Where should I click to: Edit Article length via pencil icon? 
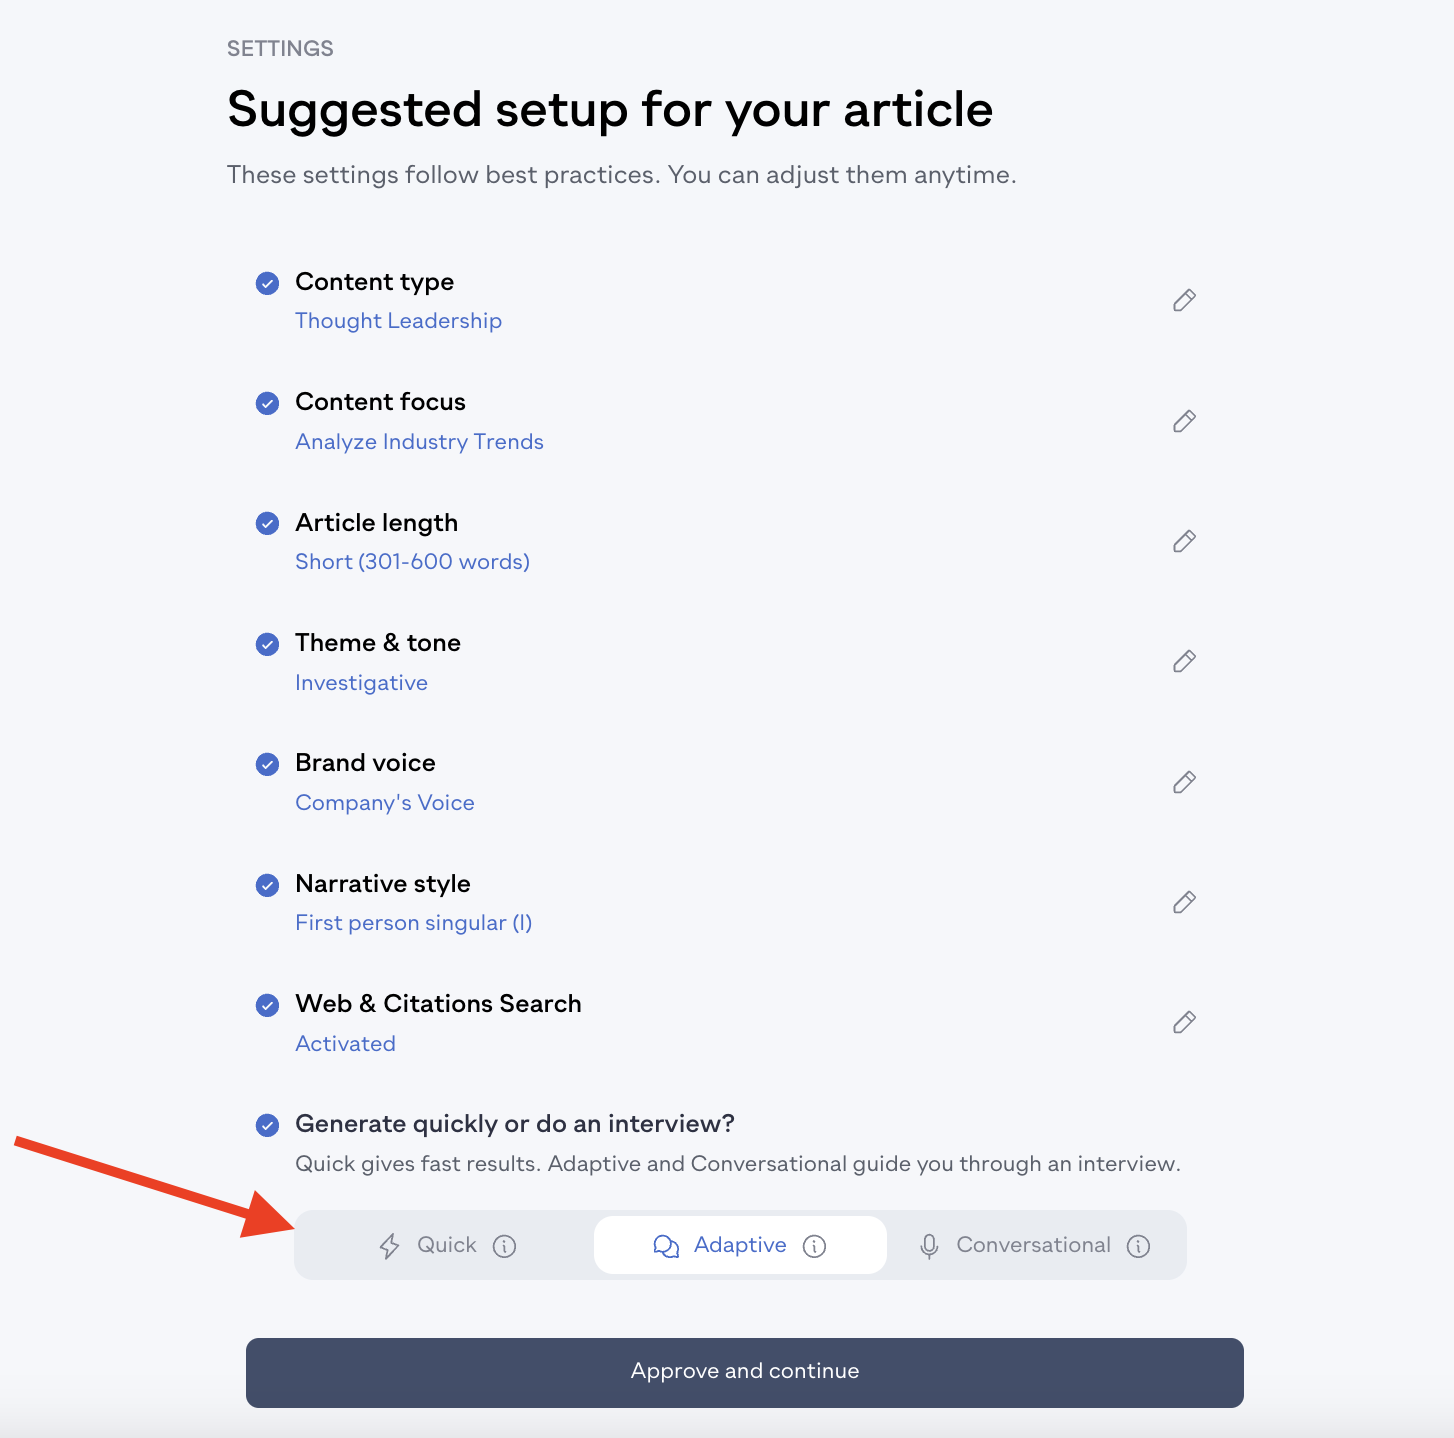click(x=1184, y=541)
